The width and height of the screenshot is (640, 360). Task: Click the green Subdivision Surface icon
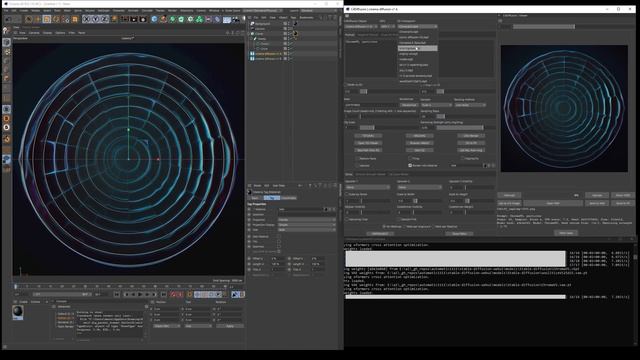pos(173,19)
